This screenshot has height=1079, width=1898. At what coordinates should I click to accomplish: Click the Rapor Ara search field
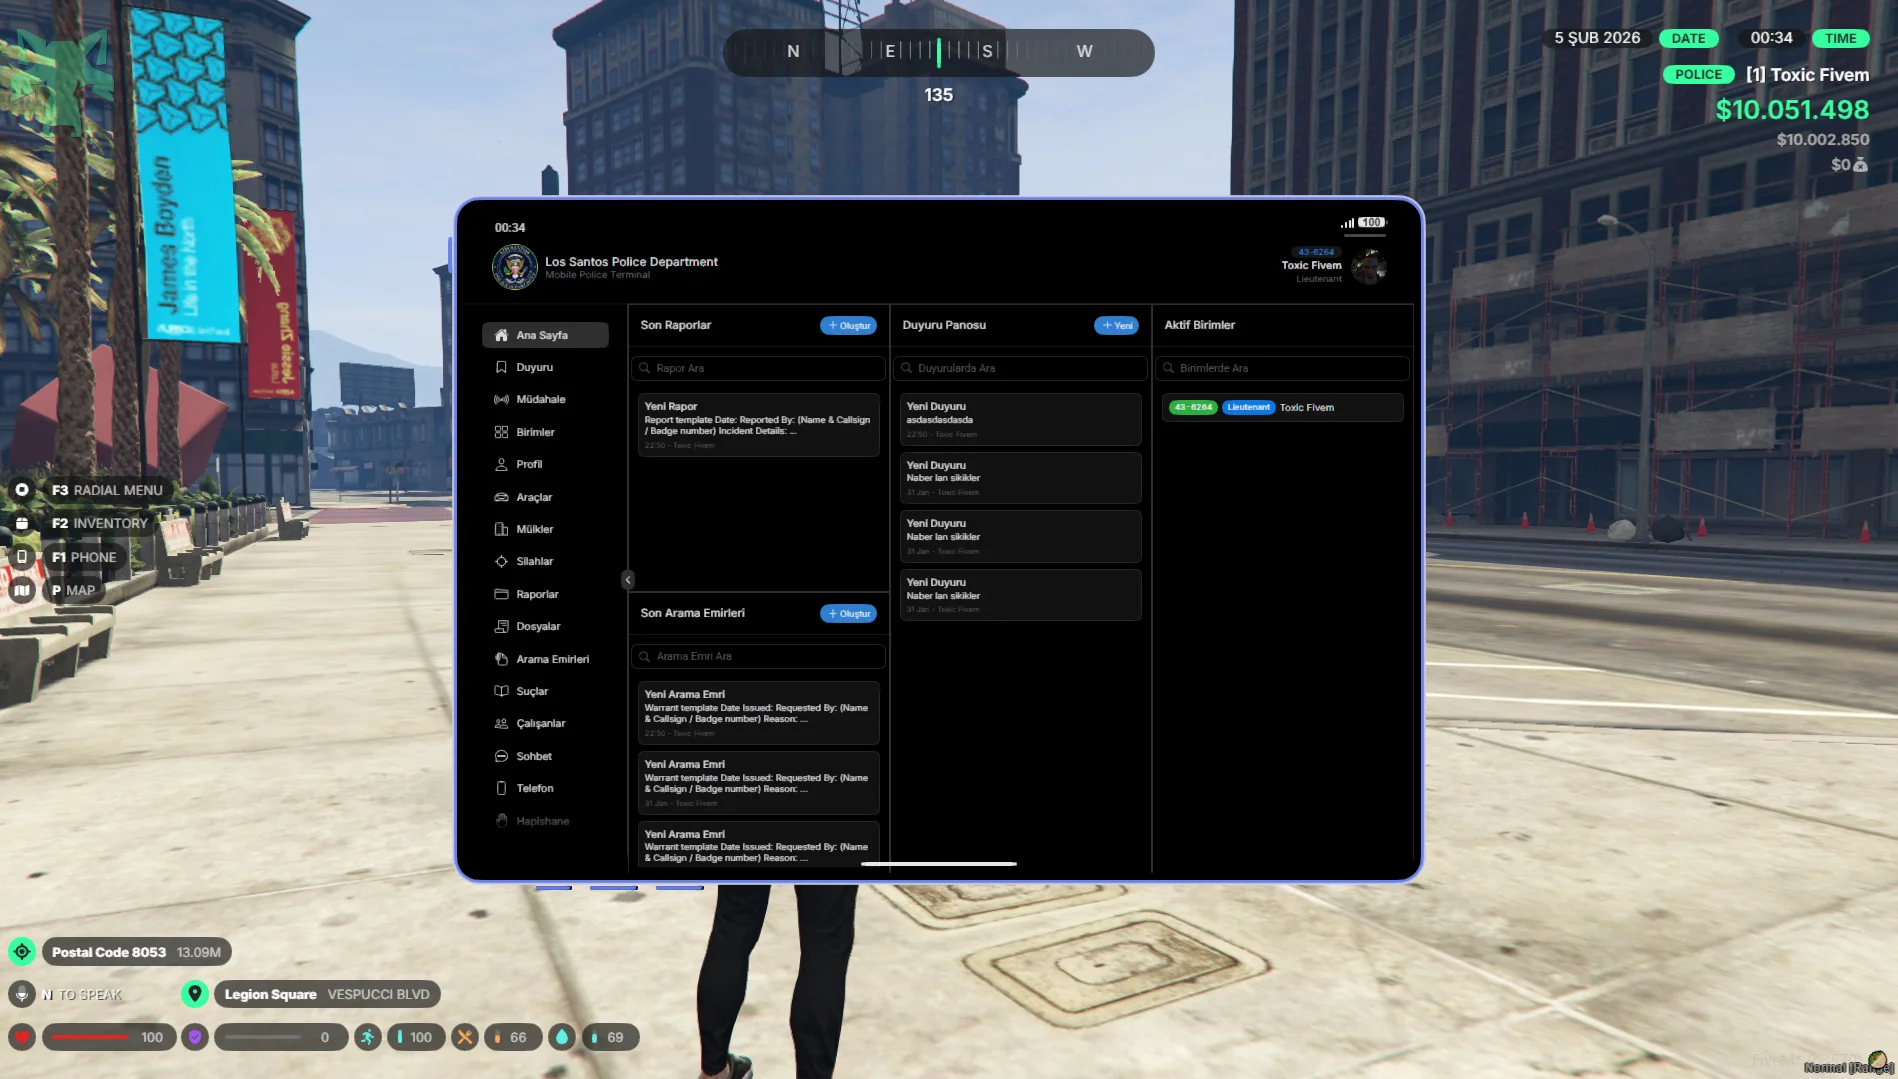[758, 368]
